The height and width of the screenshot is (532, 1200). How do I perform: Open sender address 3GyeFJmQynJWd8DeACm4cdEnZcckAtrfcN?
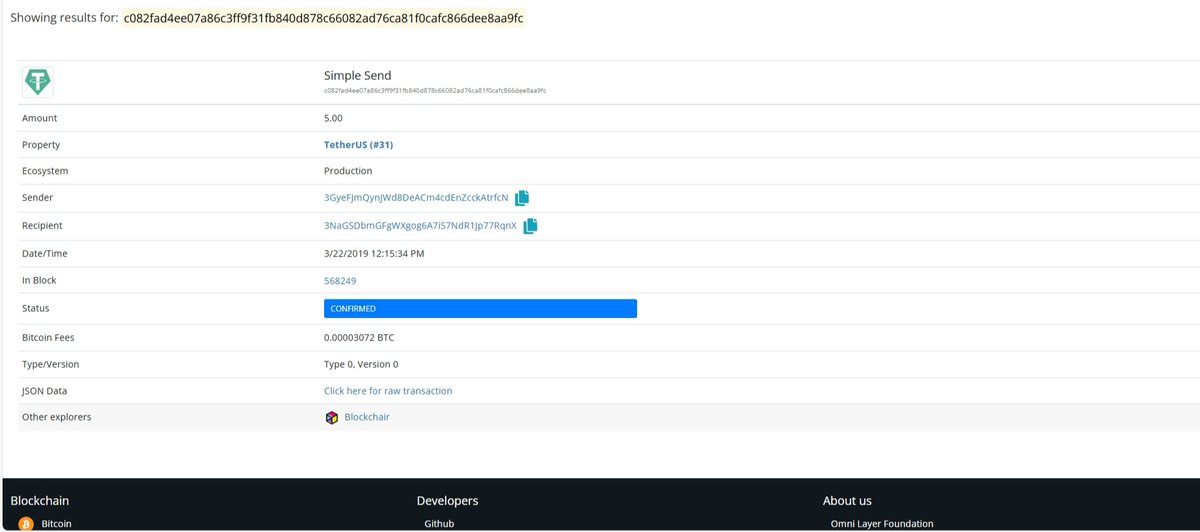tap(416, 198)
